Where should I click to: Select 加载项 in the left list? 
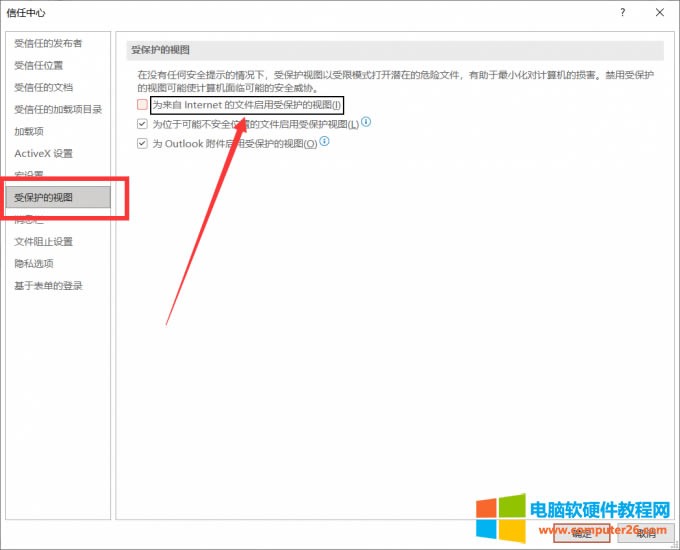tap(29, 131)
